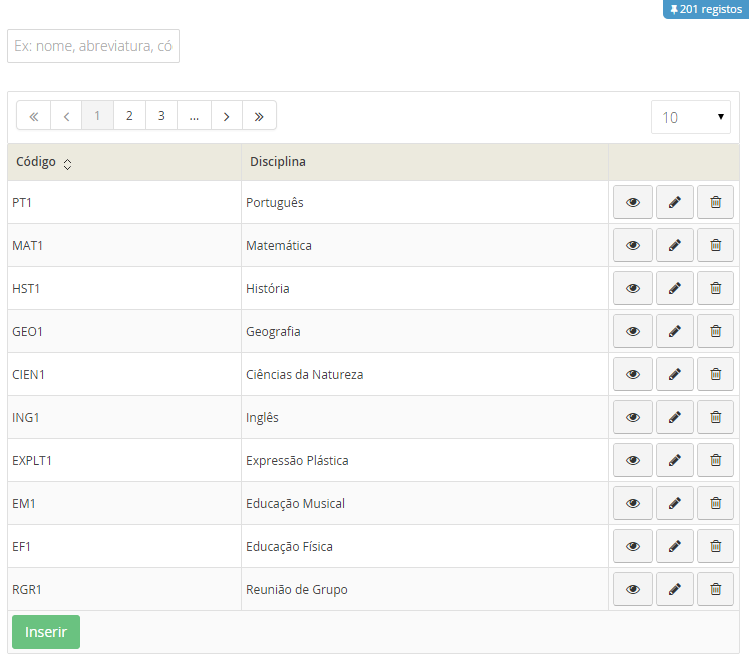Edit the Educação Musical row
Viewport: 749px width, 663px height.
tap(674, 503)
